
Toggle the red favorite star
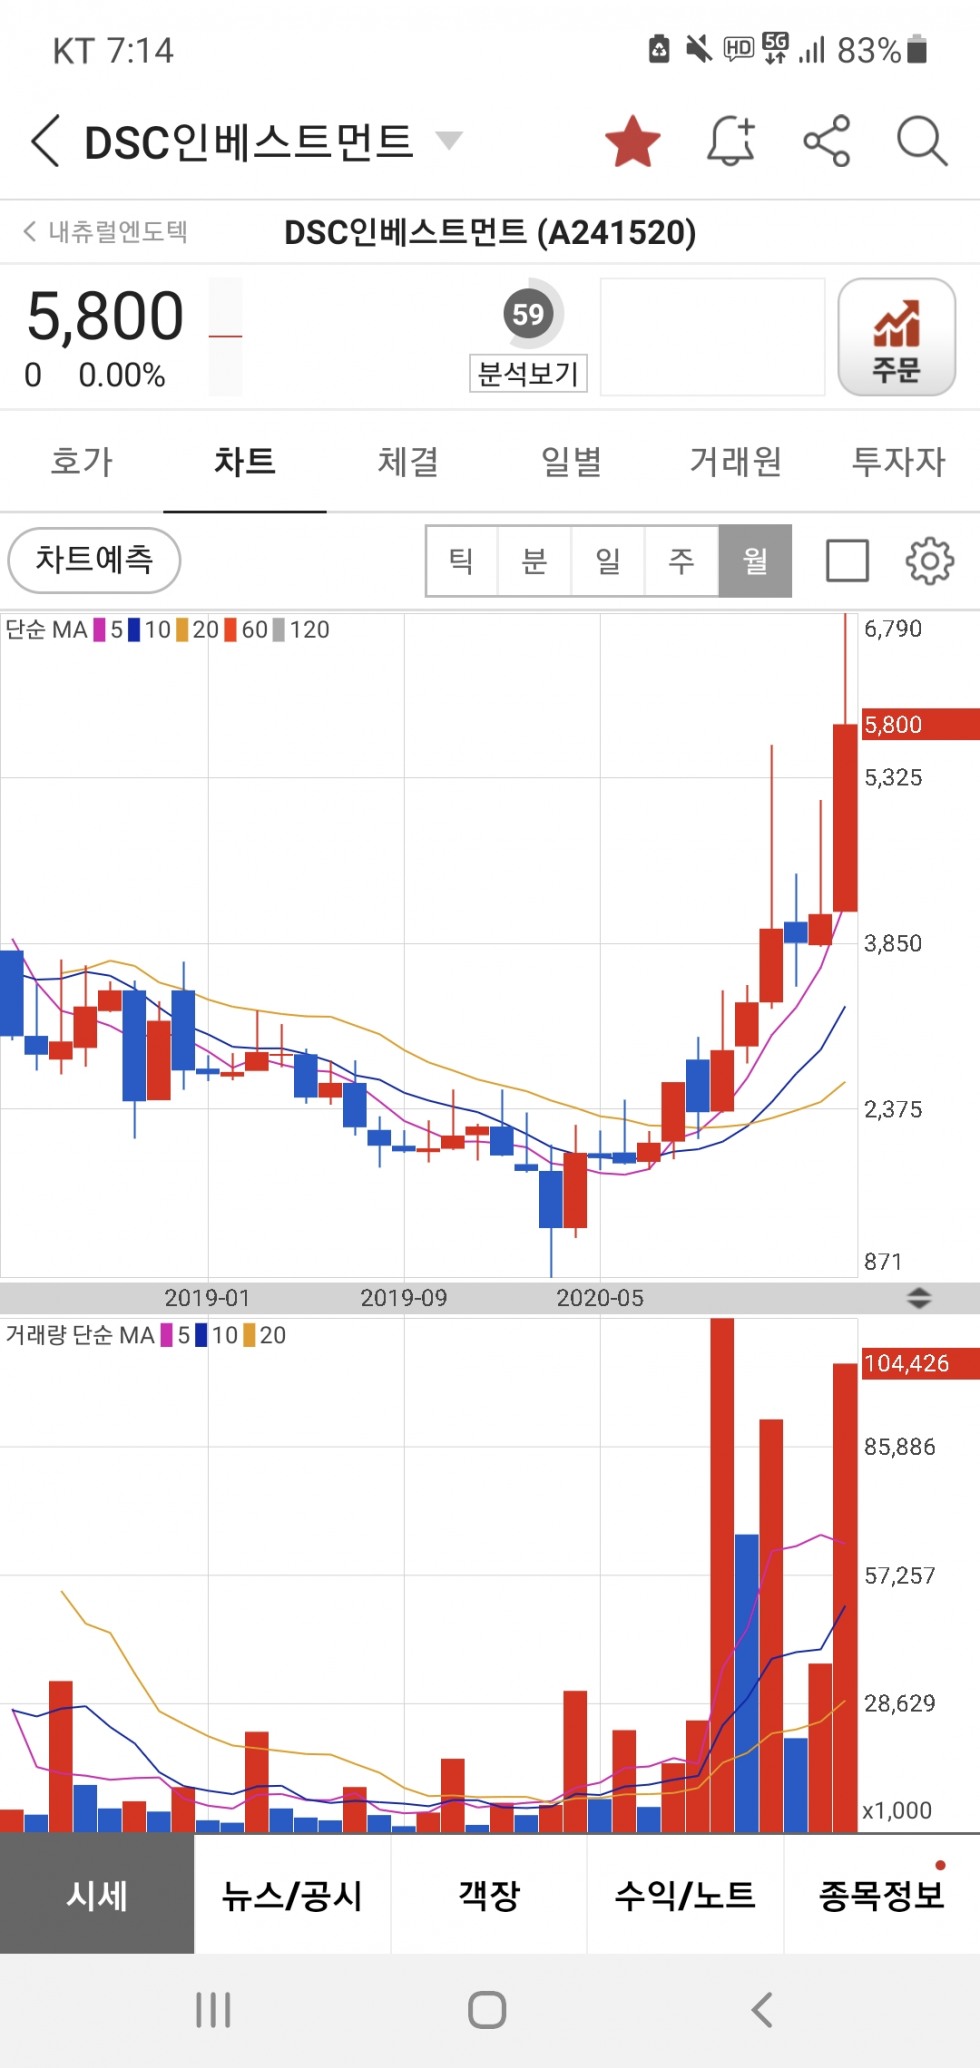coord(633,141)
